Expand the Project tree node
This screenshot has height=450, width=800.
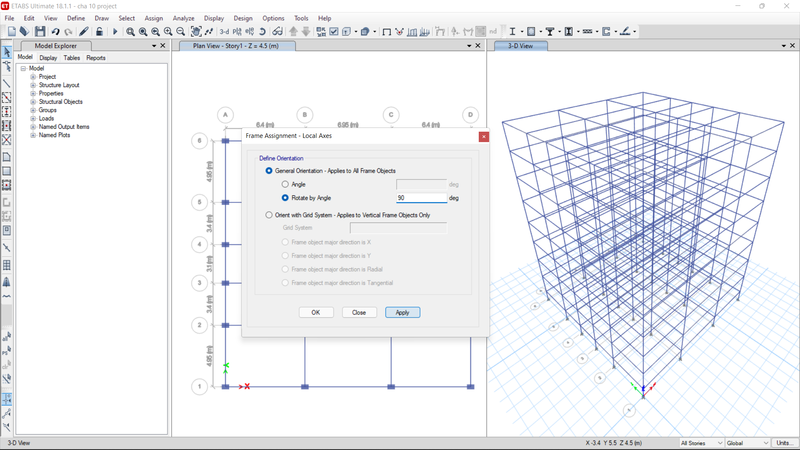pos(33,77)
